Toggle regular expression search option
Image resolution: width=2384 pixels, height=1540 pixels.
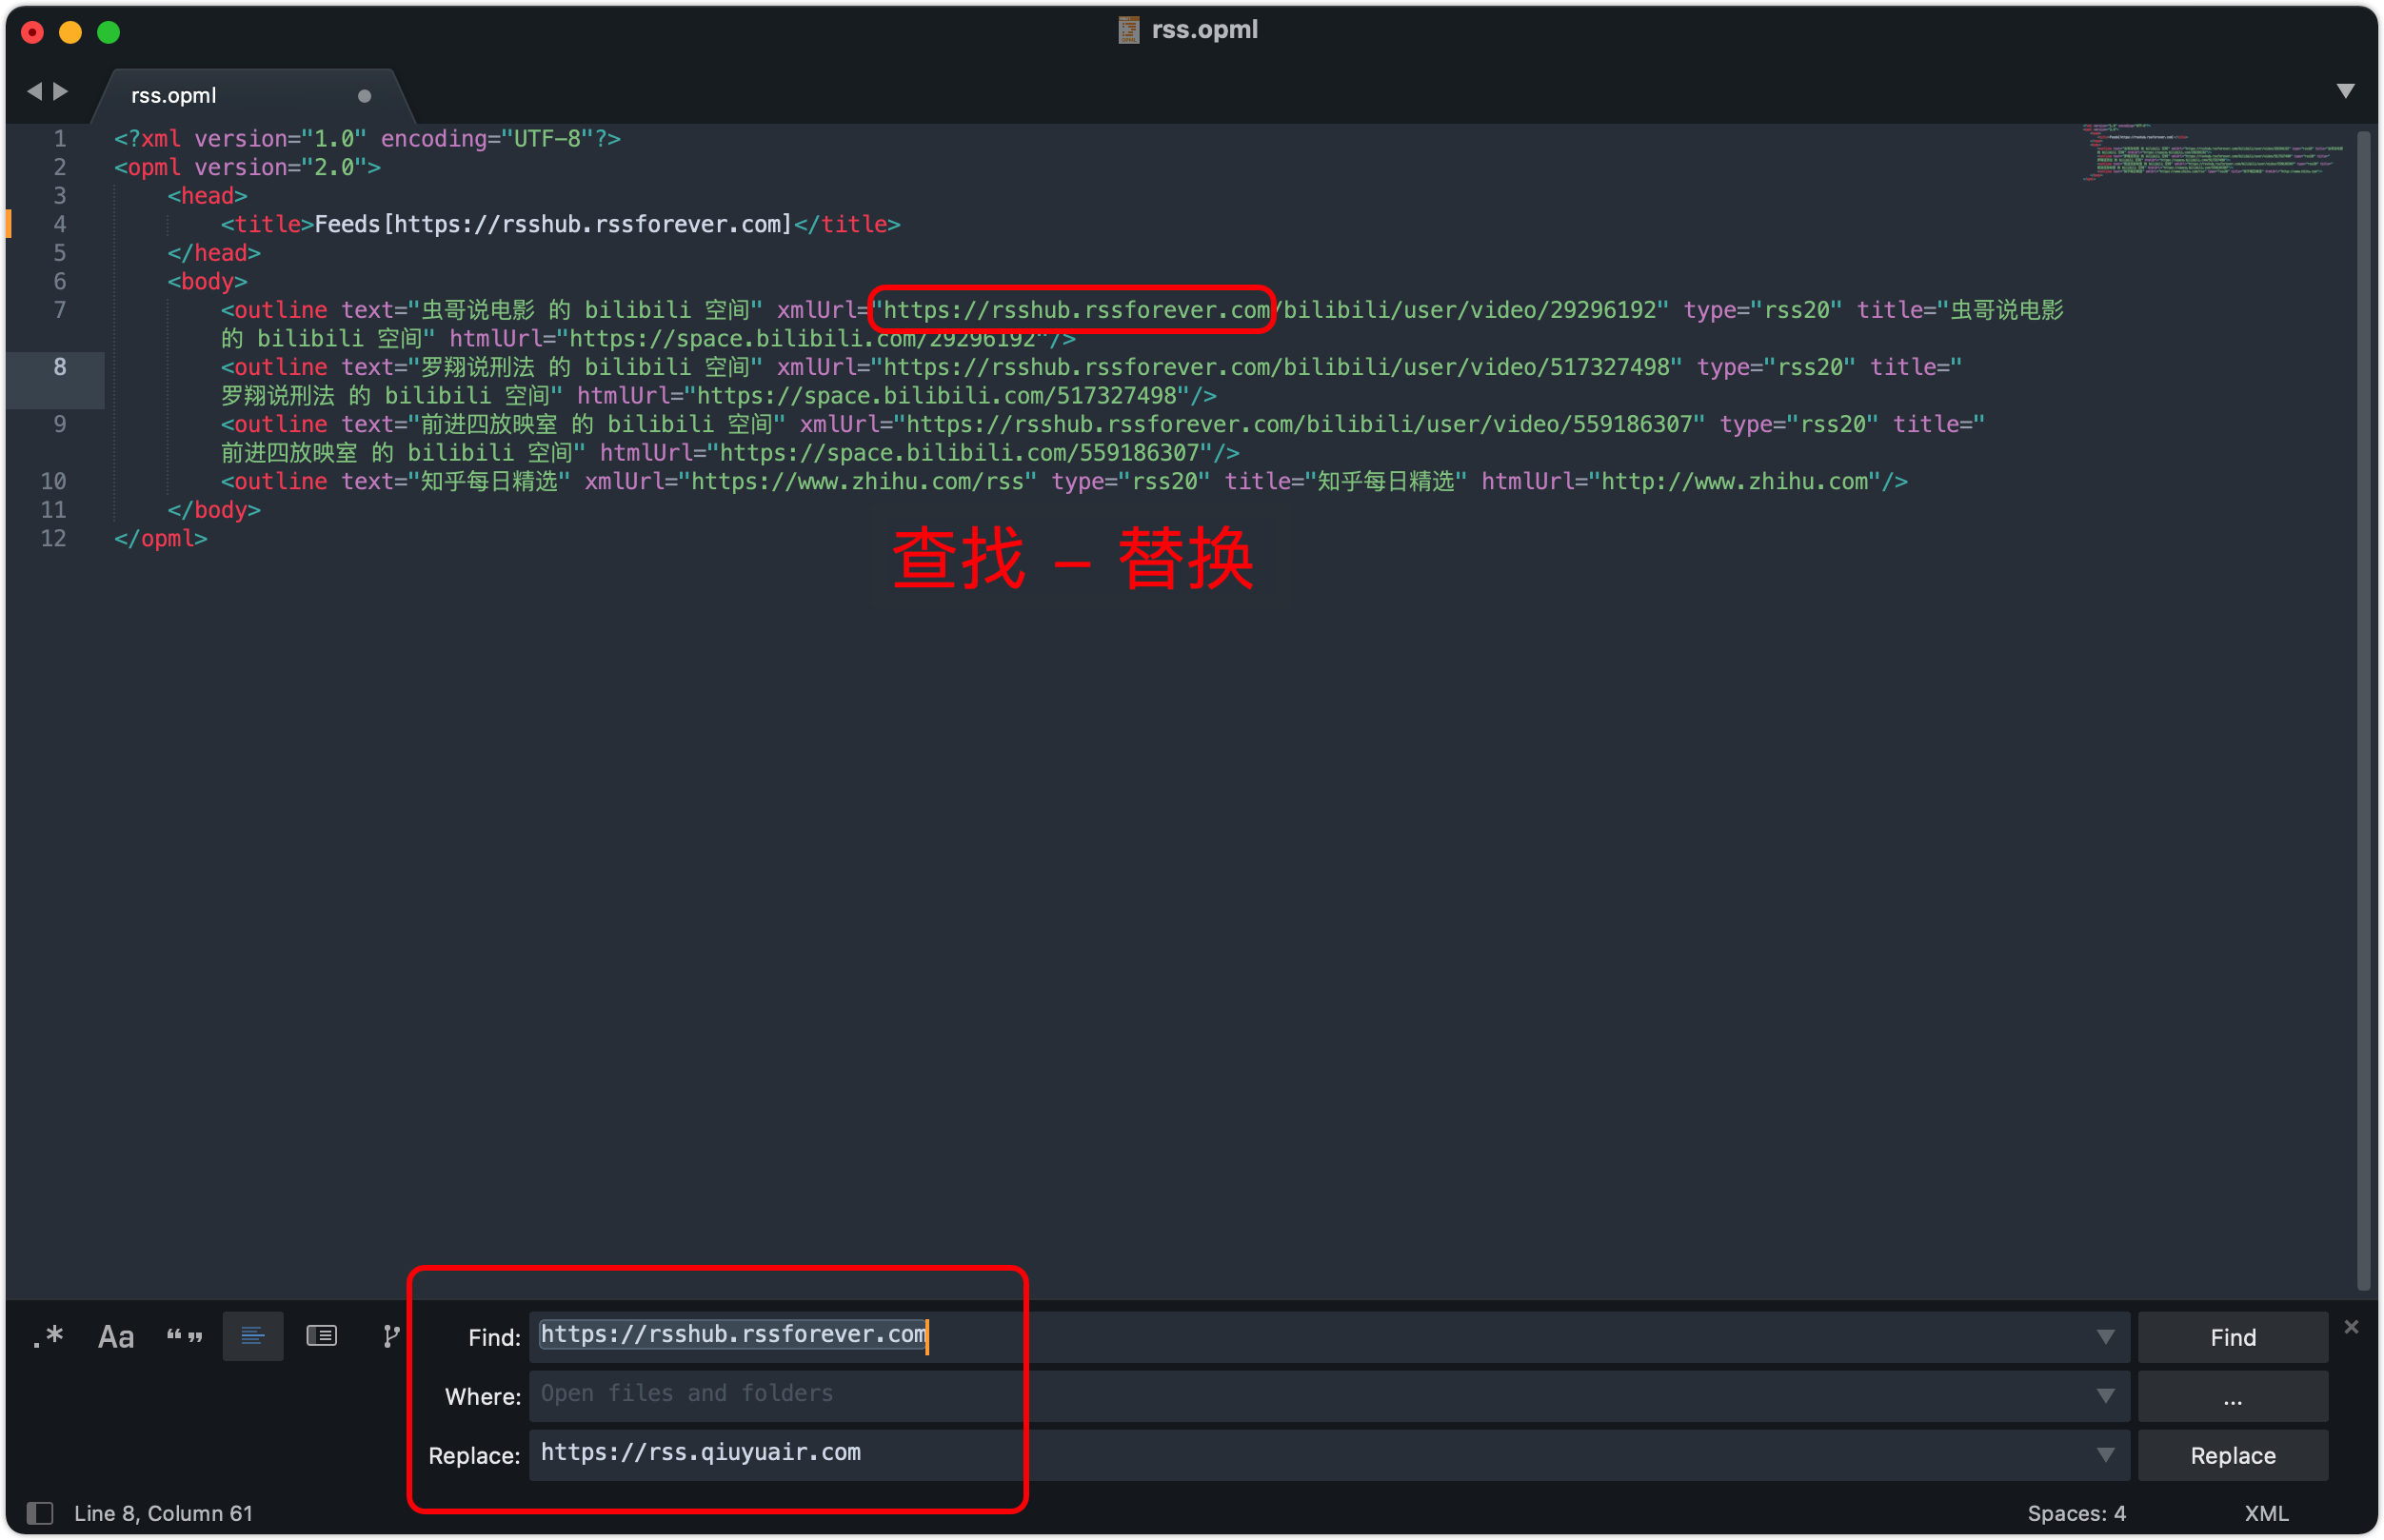(x=47, y=1337)
